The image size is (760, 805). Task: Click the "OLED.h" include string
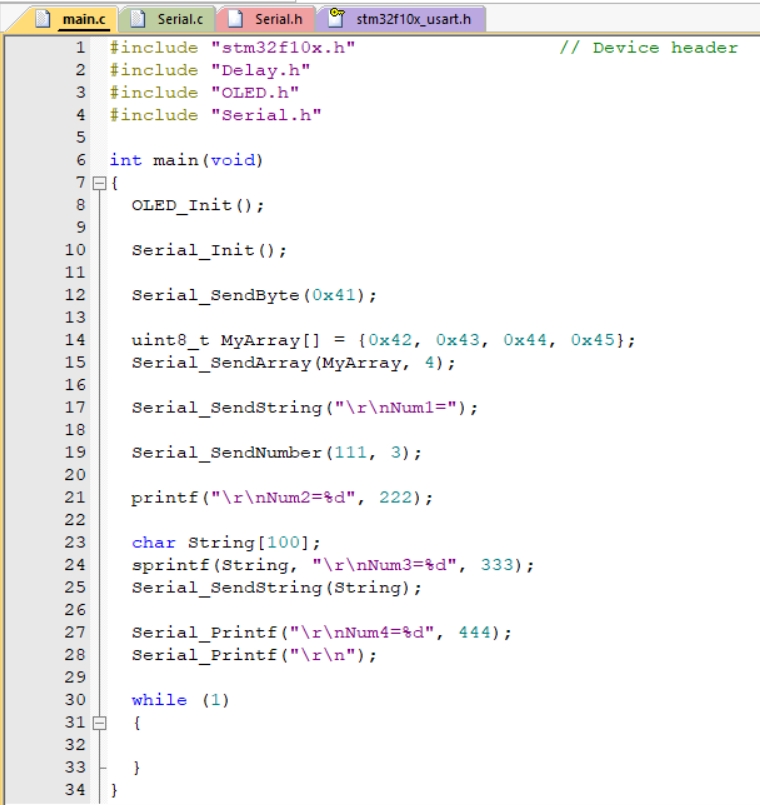(255, 93)
